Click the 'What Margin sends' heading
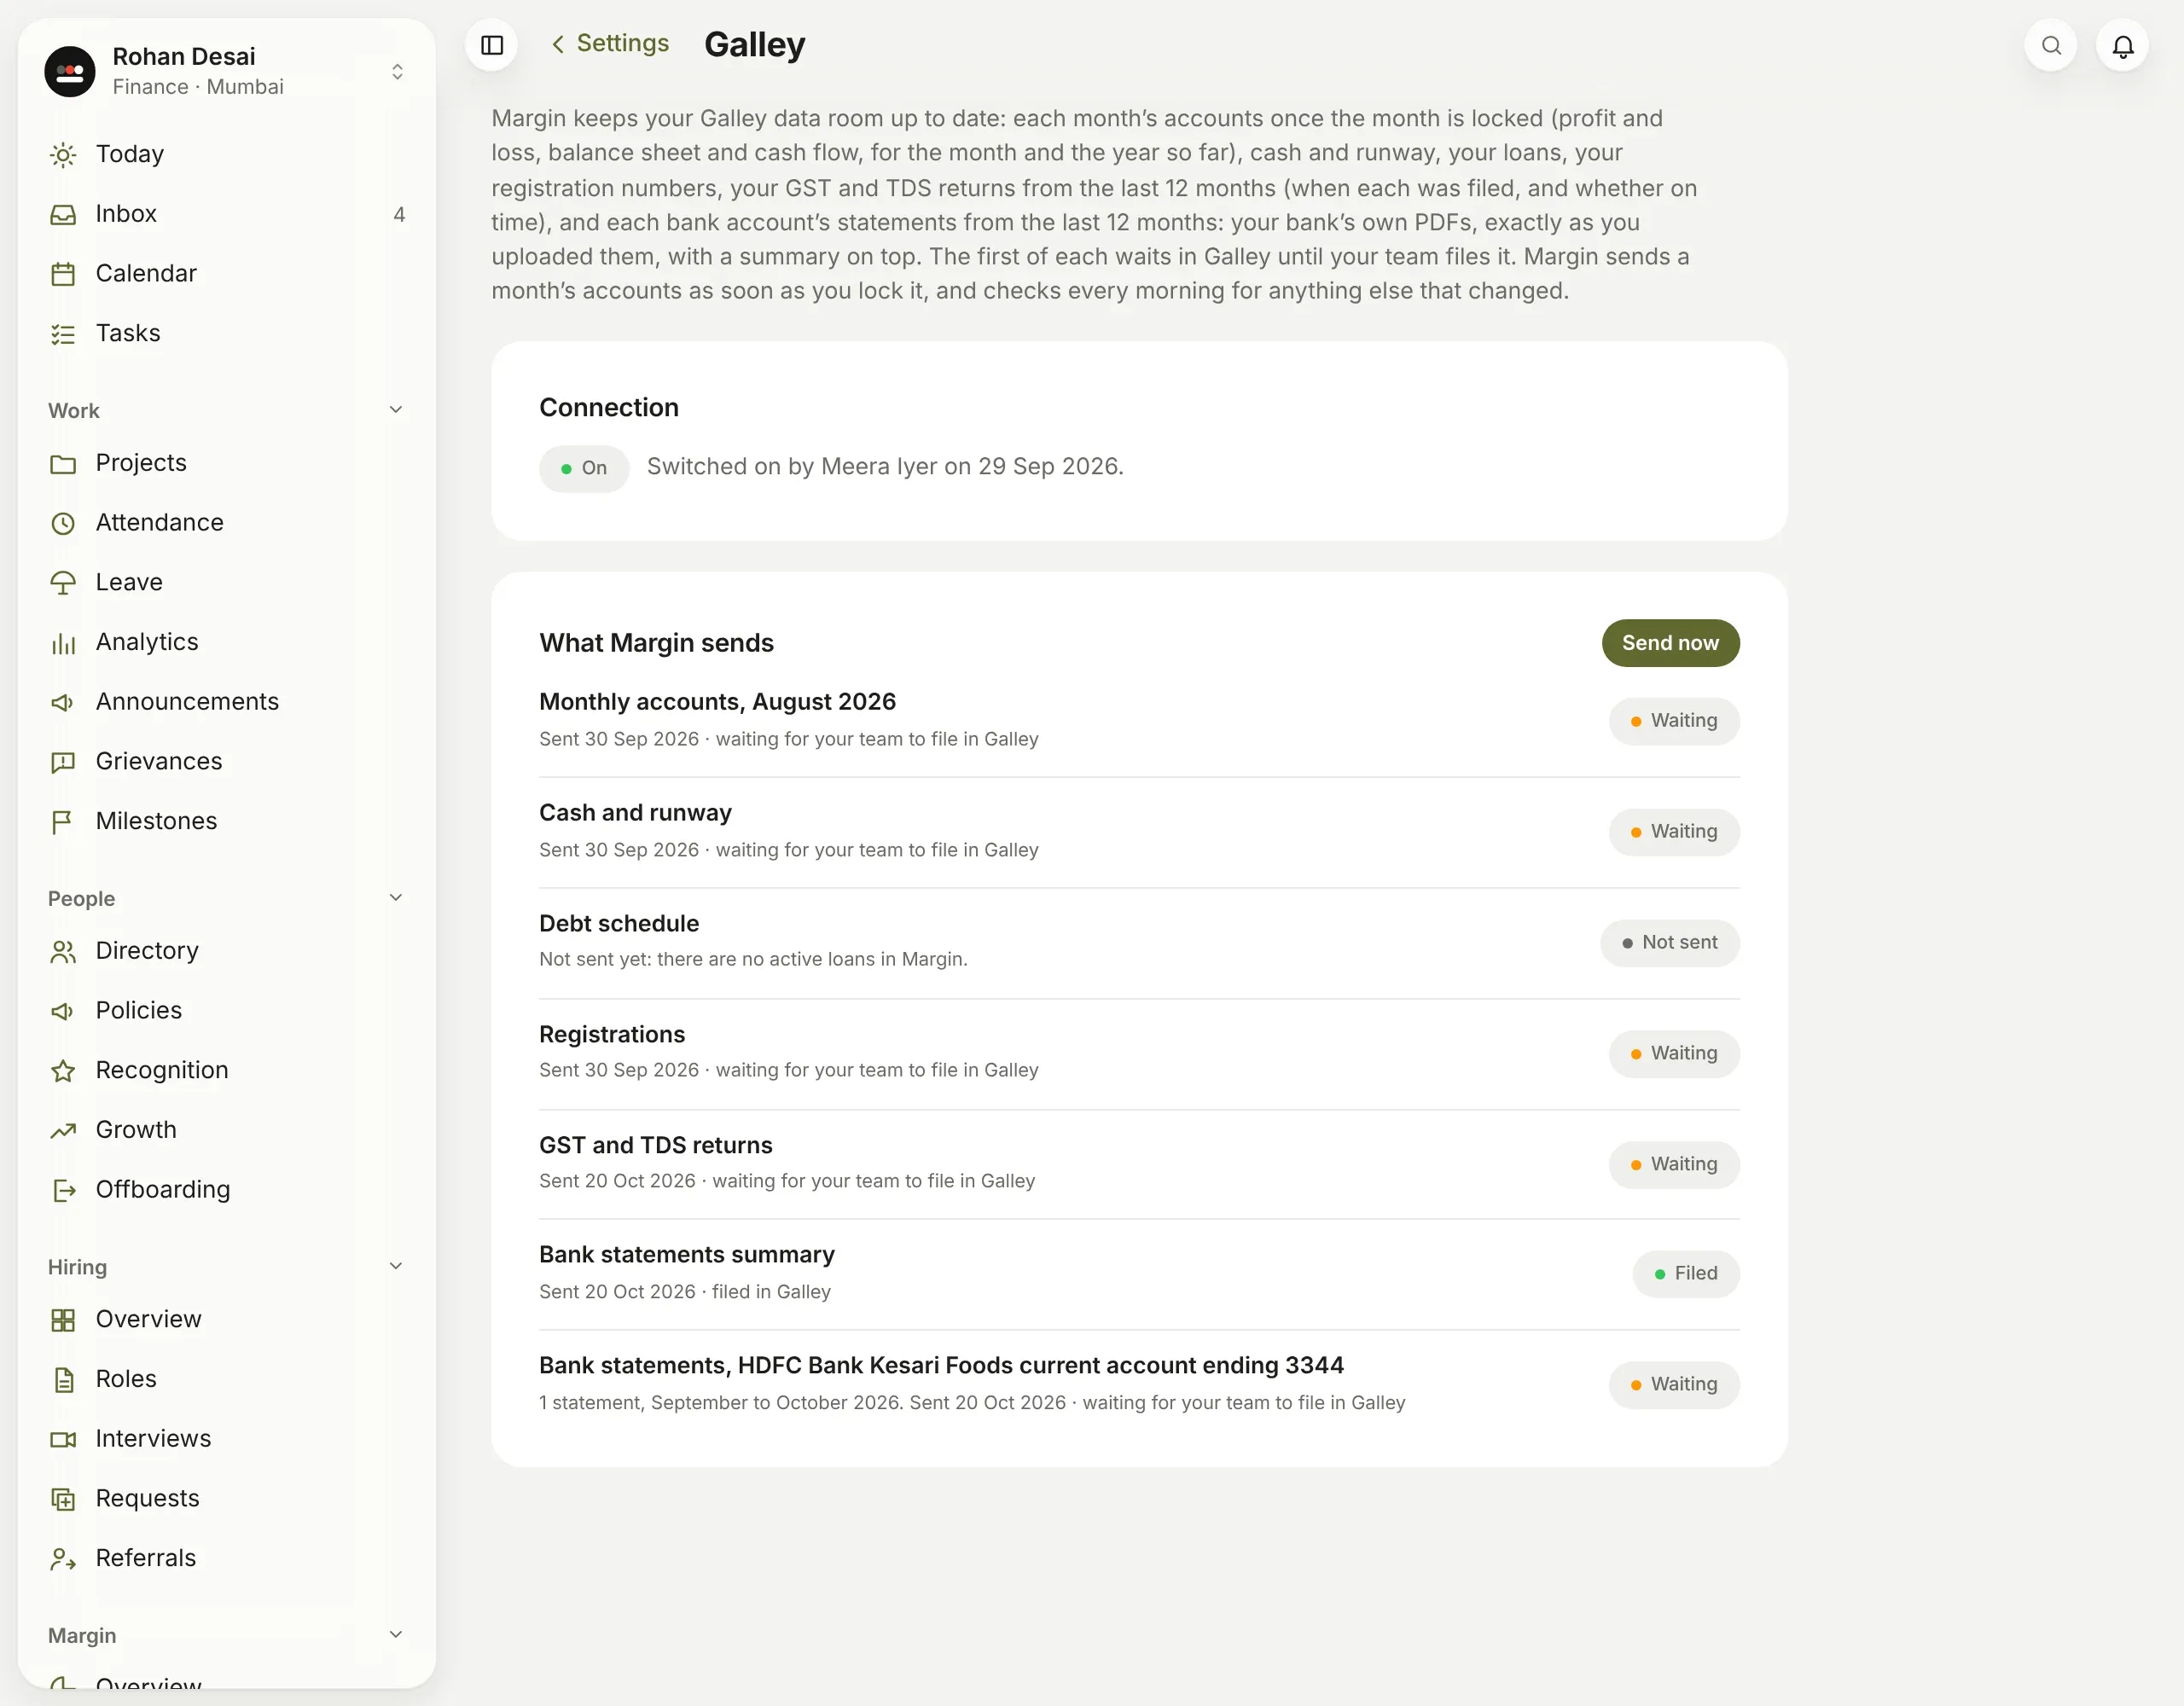Viewport: 2184px width, 1706px height. click(x=656, y=643)
